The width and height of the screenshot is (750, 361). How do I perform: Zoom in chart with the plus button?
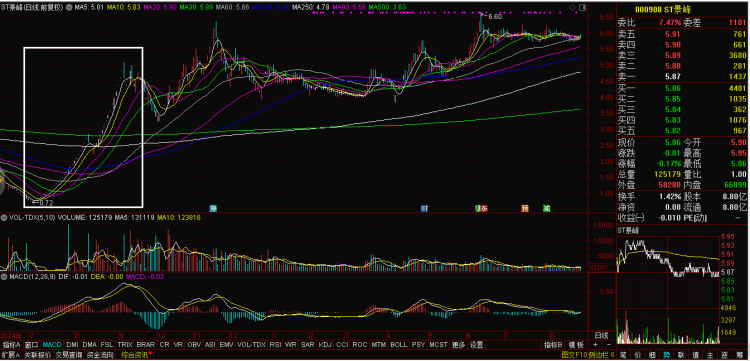[x=595, y=344]
